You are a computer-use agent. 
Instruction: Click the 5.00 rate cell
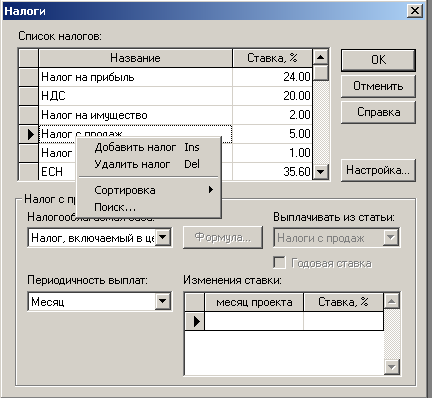click(272, 134)
